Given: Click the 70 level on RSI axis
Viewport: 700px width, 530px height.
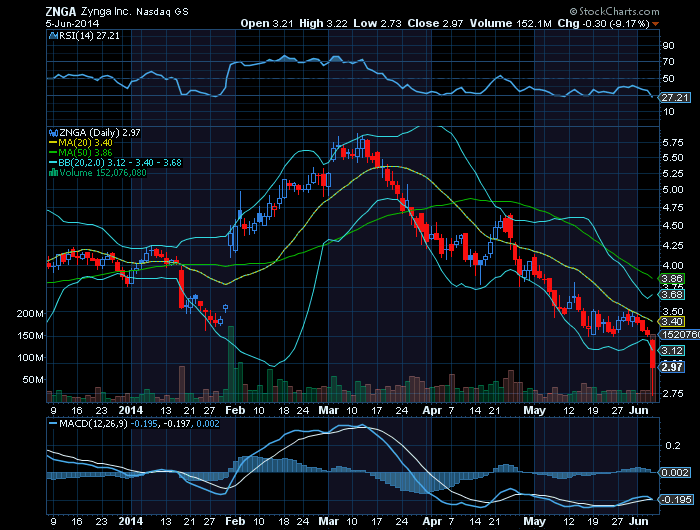Looking at the screenshot, I should click(668, 62).
